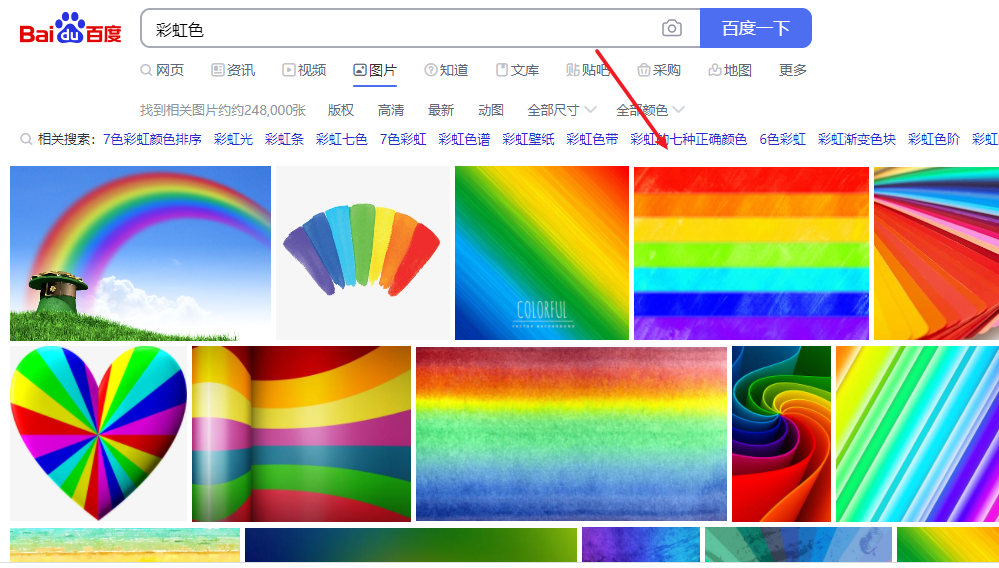Open the 地图 tab
Screen dimensions: 999x568
[730, 70]
